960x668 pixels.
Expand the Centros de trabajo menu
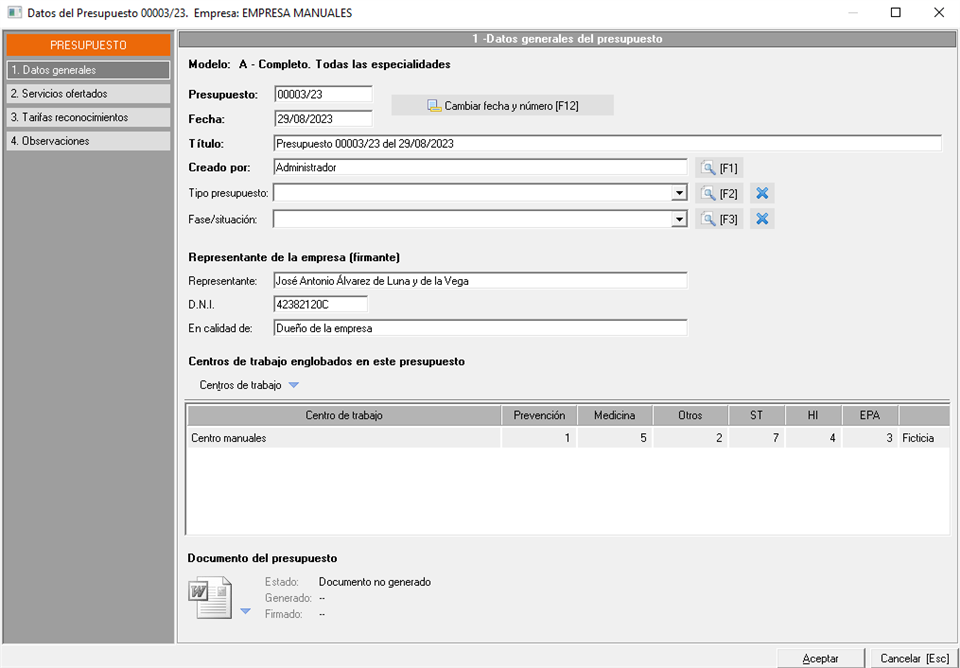click(293, 385)
